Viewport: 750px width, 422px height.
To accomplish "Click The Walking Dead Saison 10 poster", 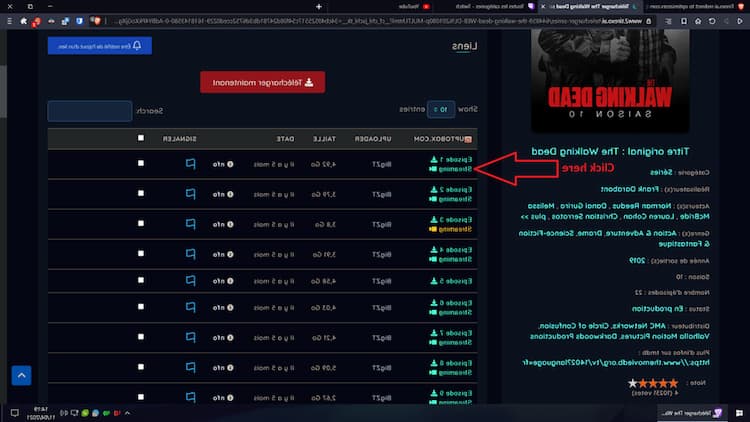I will pos(610,80).
